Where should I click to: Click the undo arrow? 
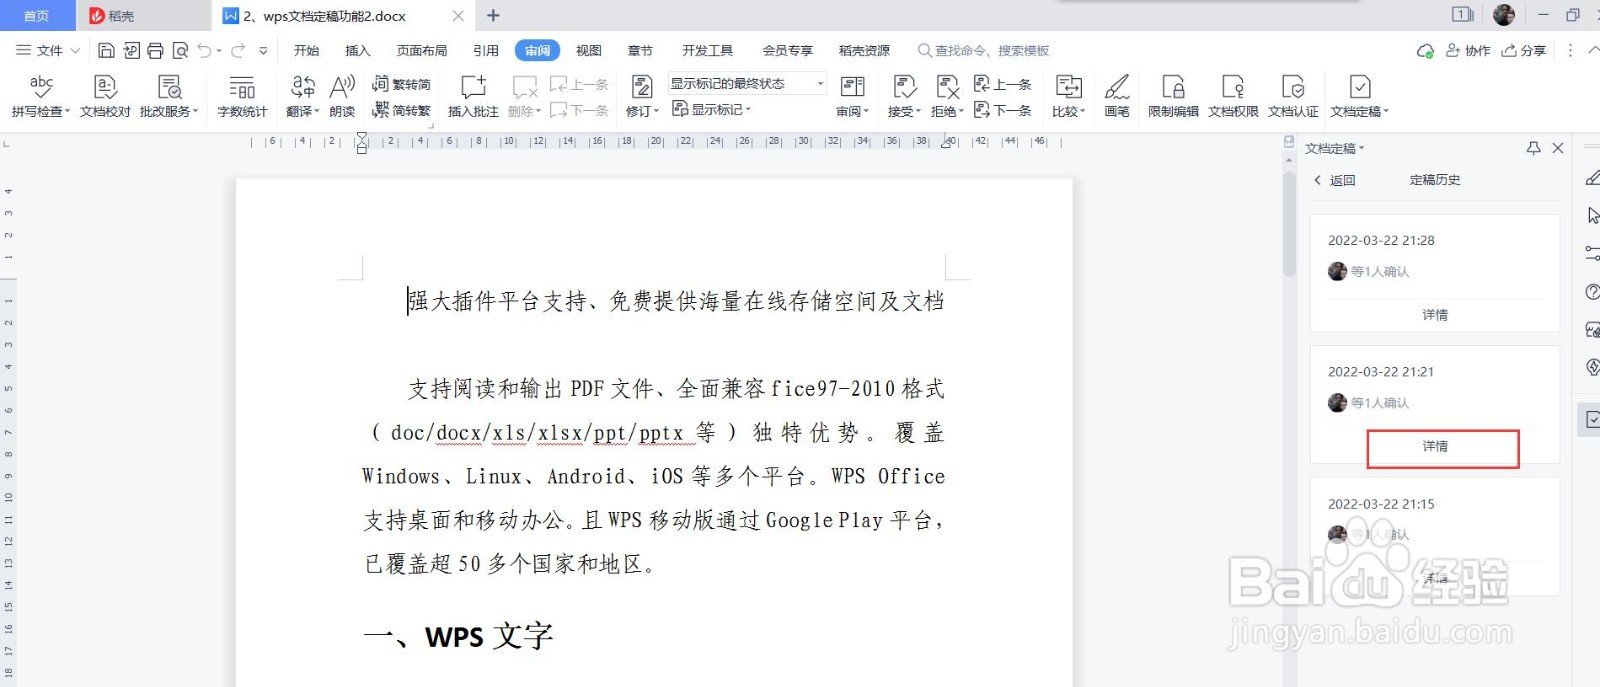coord(204,50)
